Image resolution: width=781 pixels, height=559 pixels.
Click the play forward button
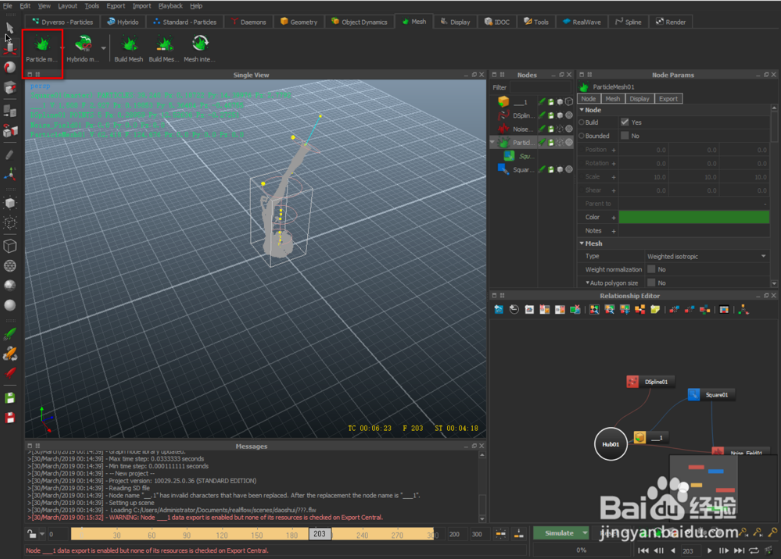(710, 551)
